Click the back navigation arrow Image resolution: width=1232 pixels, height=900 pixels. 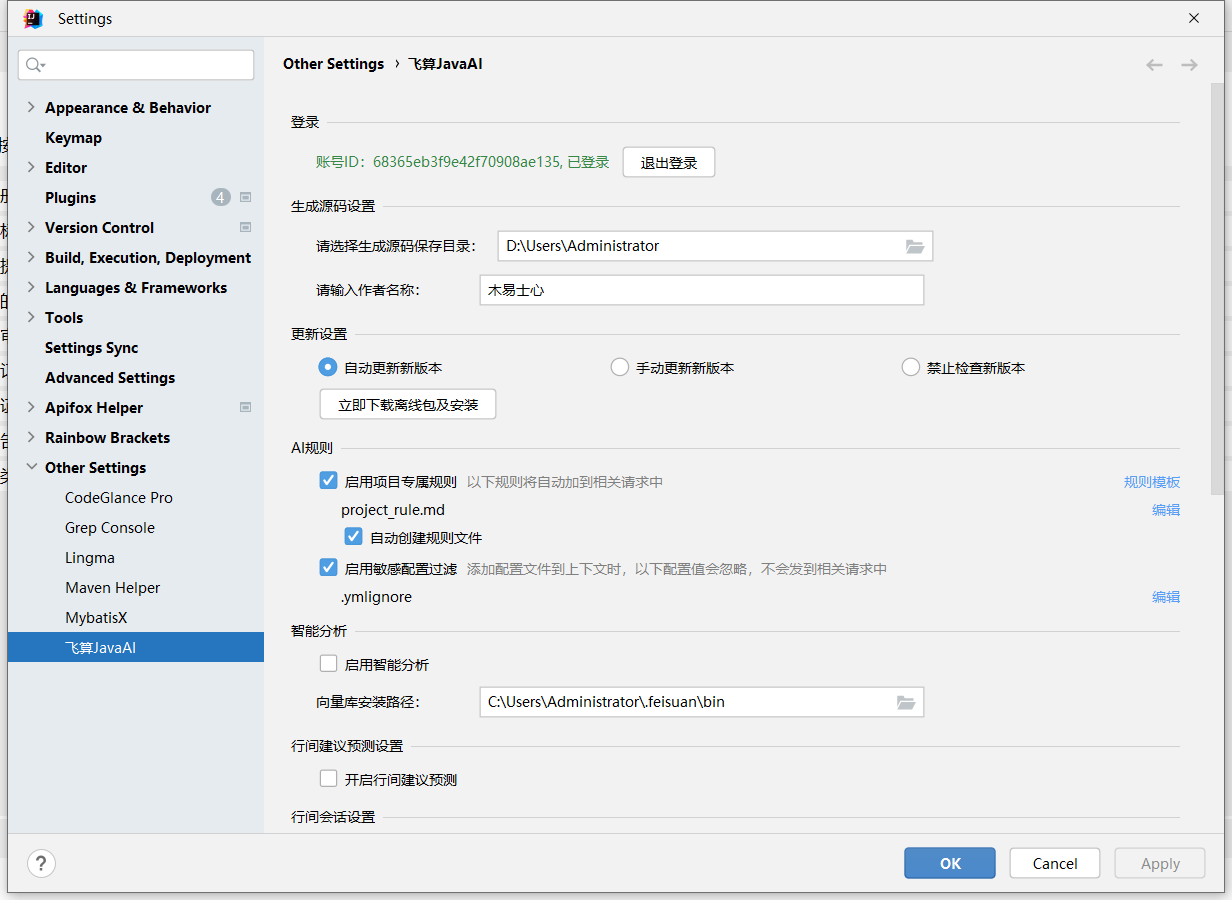pyautogui.click(x=1155, y=65)
